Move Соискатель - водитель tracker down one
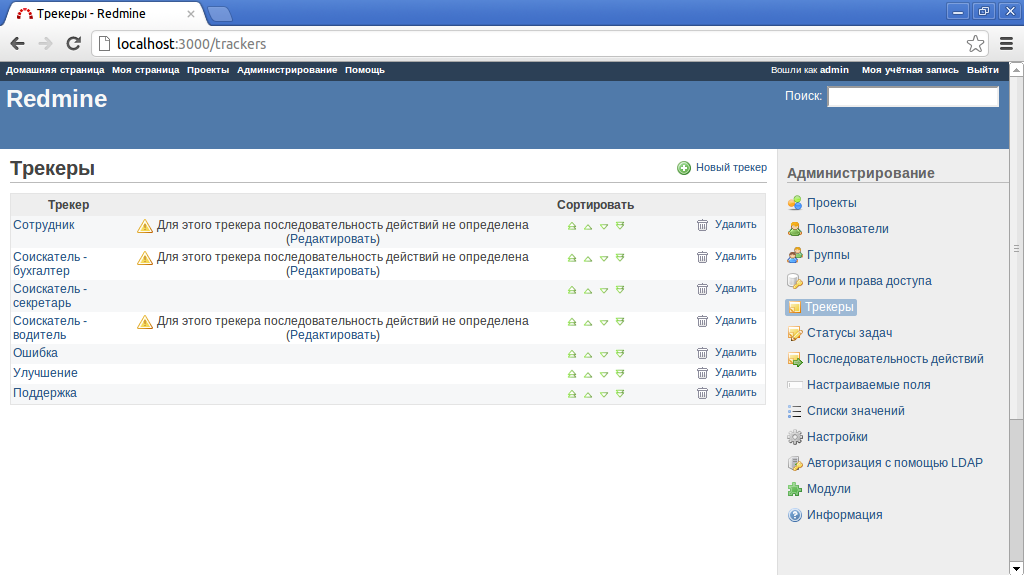 (604, 322)
